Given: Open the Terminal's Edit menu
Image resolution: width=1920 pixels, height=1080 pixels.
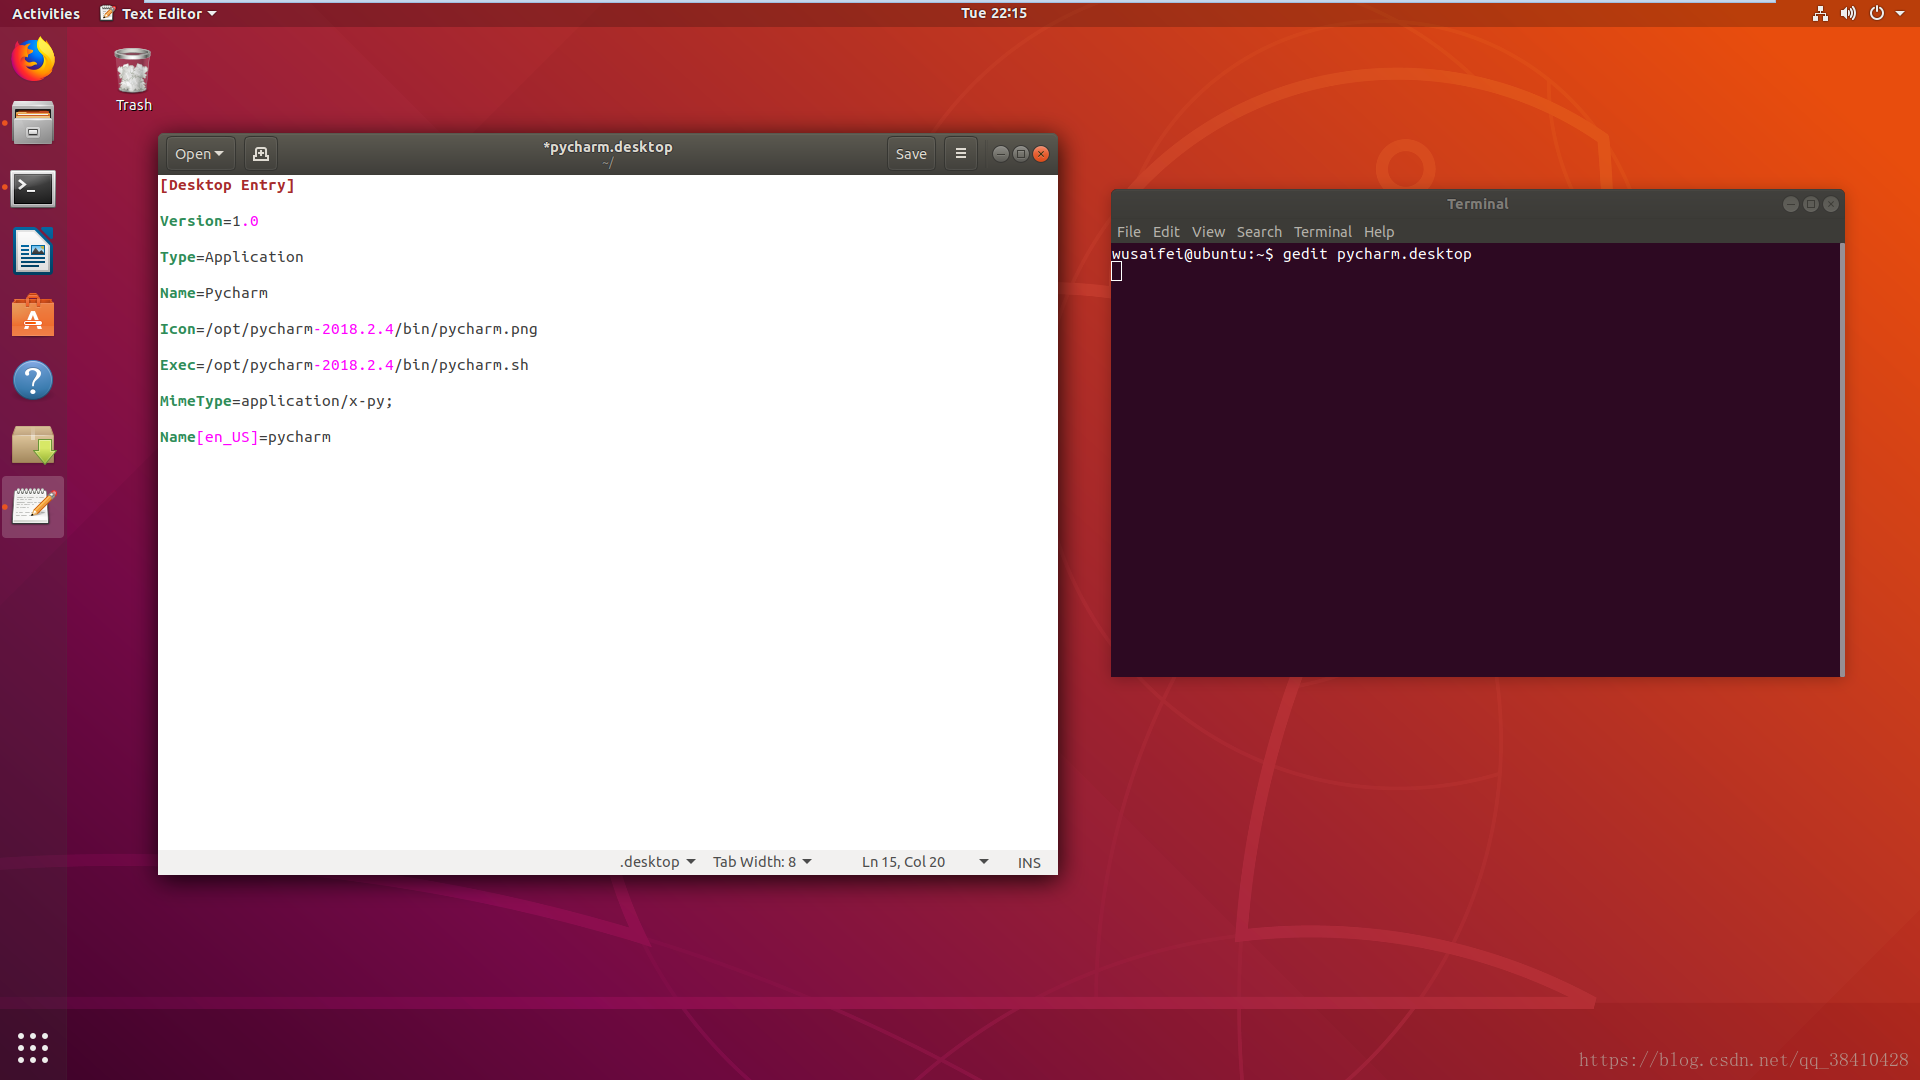Looking at the screenshot, I should (1166, 232).
